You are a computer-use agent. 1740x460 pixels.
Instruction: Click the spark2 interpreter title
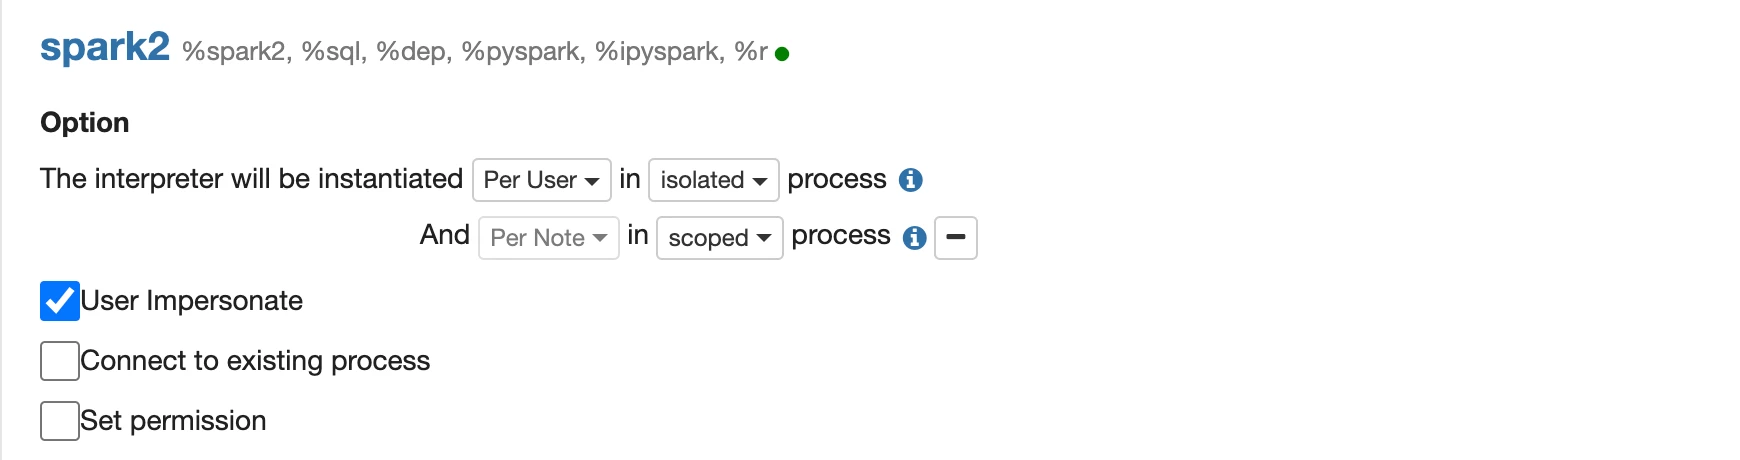(105, 47)
